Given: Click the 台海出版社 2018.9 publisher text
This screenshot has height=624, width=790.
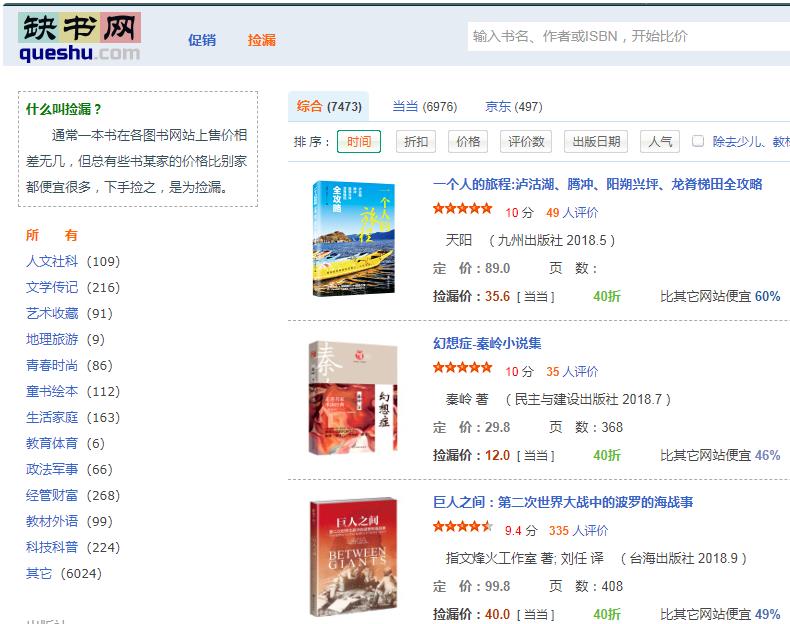Looking at the screenshot, I should (x=684, y=558).
